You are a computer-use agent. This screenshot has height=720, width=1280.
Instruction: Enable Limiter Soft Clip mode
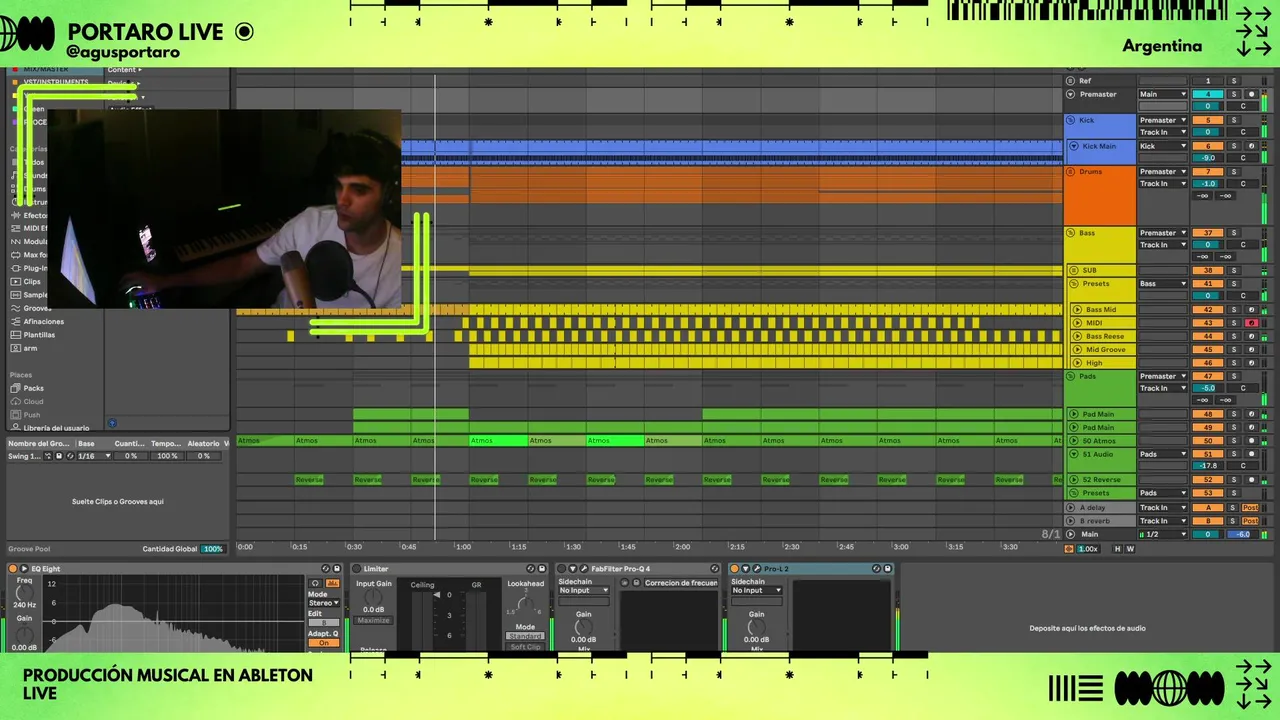pyautogui.click(x=525, y=647)
